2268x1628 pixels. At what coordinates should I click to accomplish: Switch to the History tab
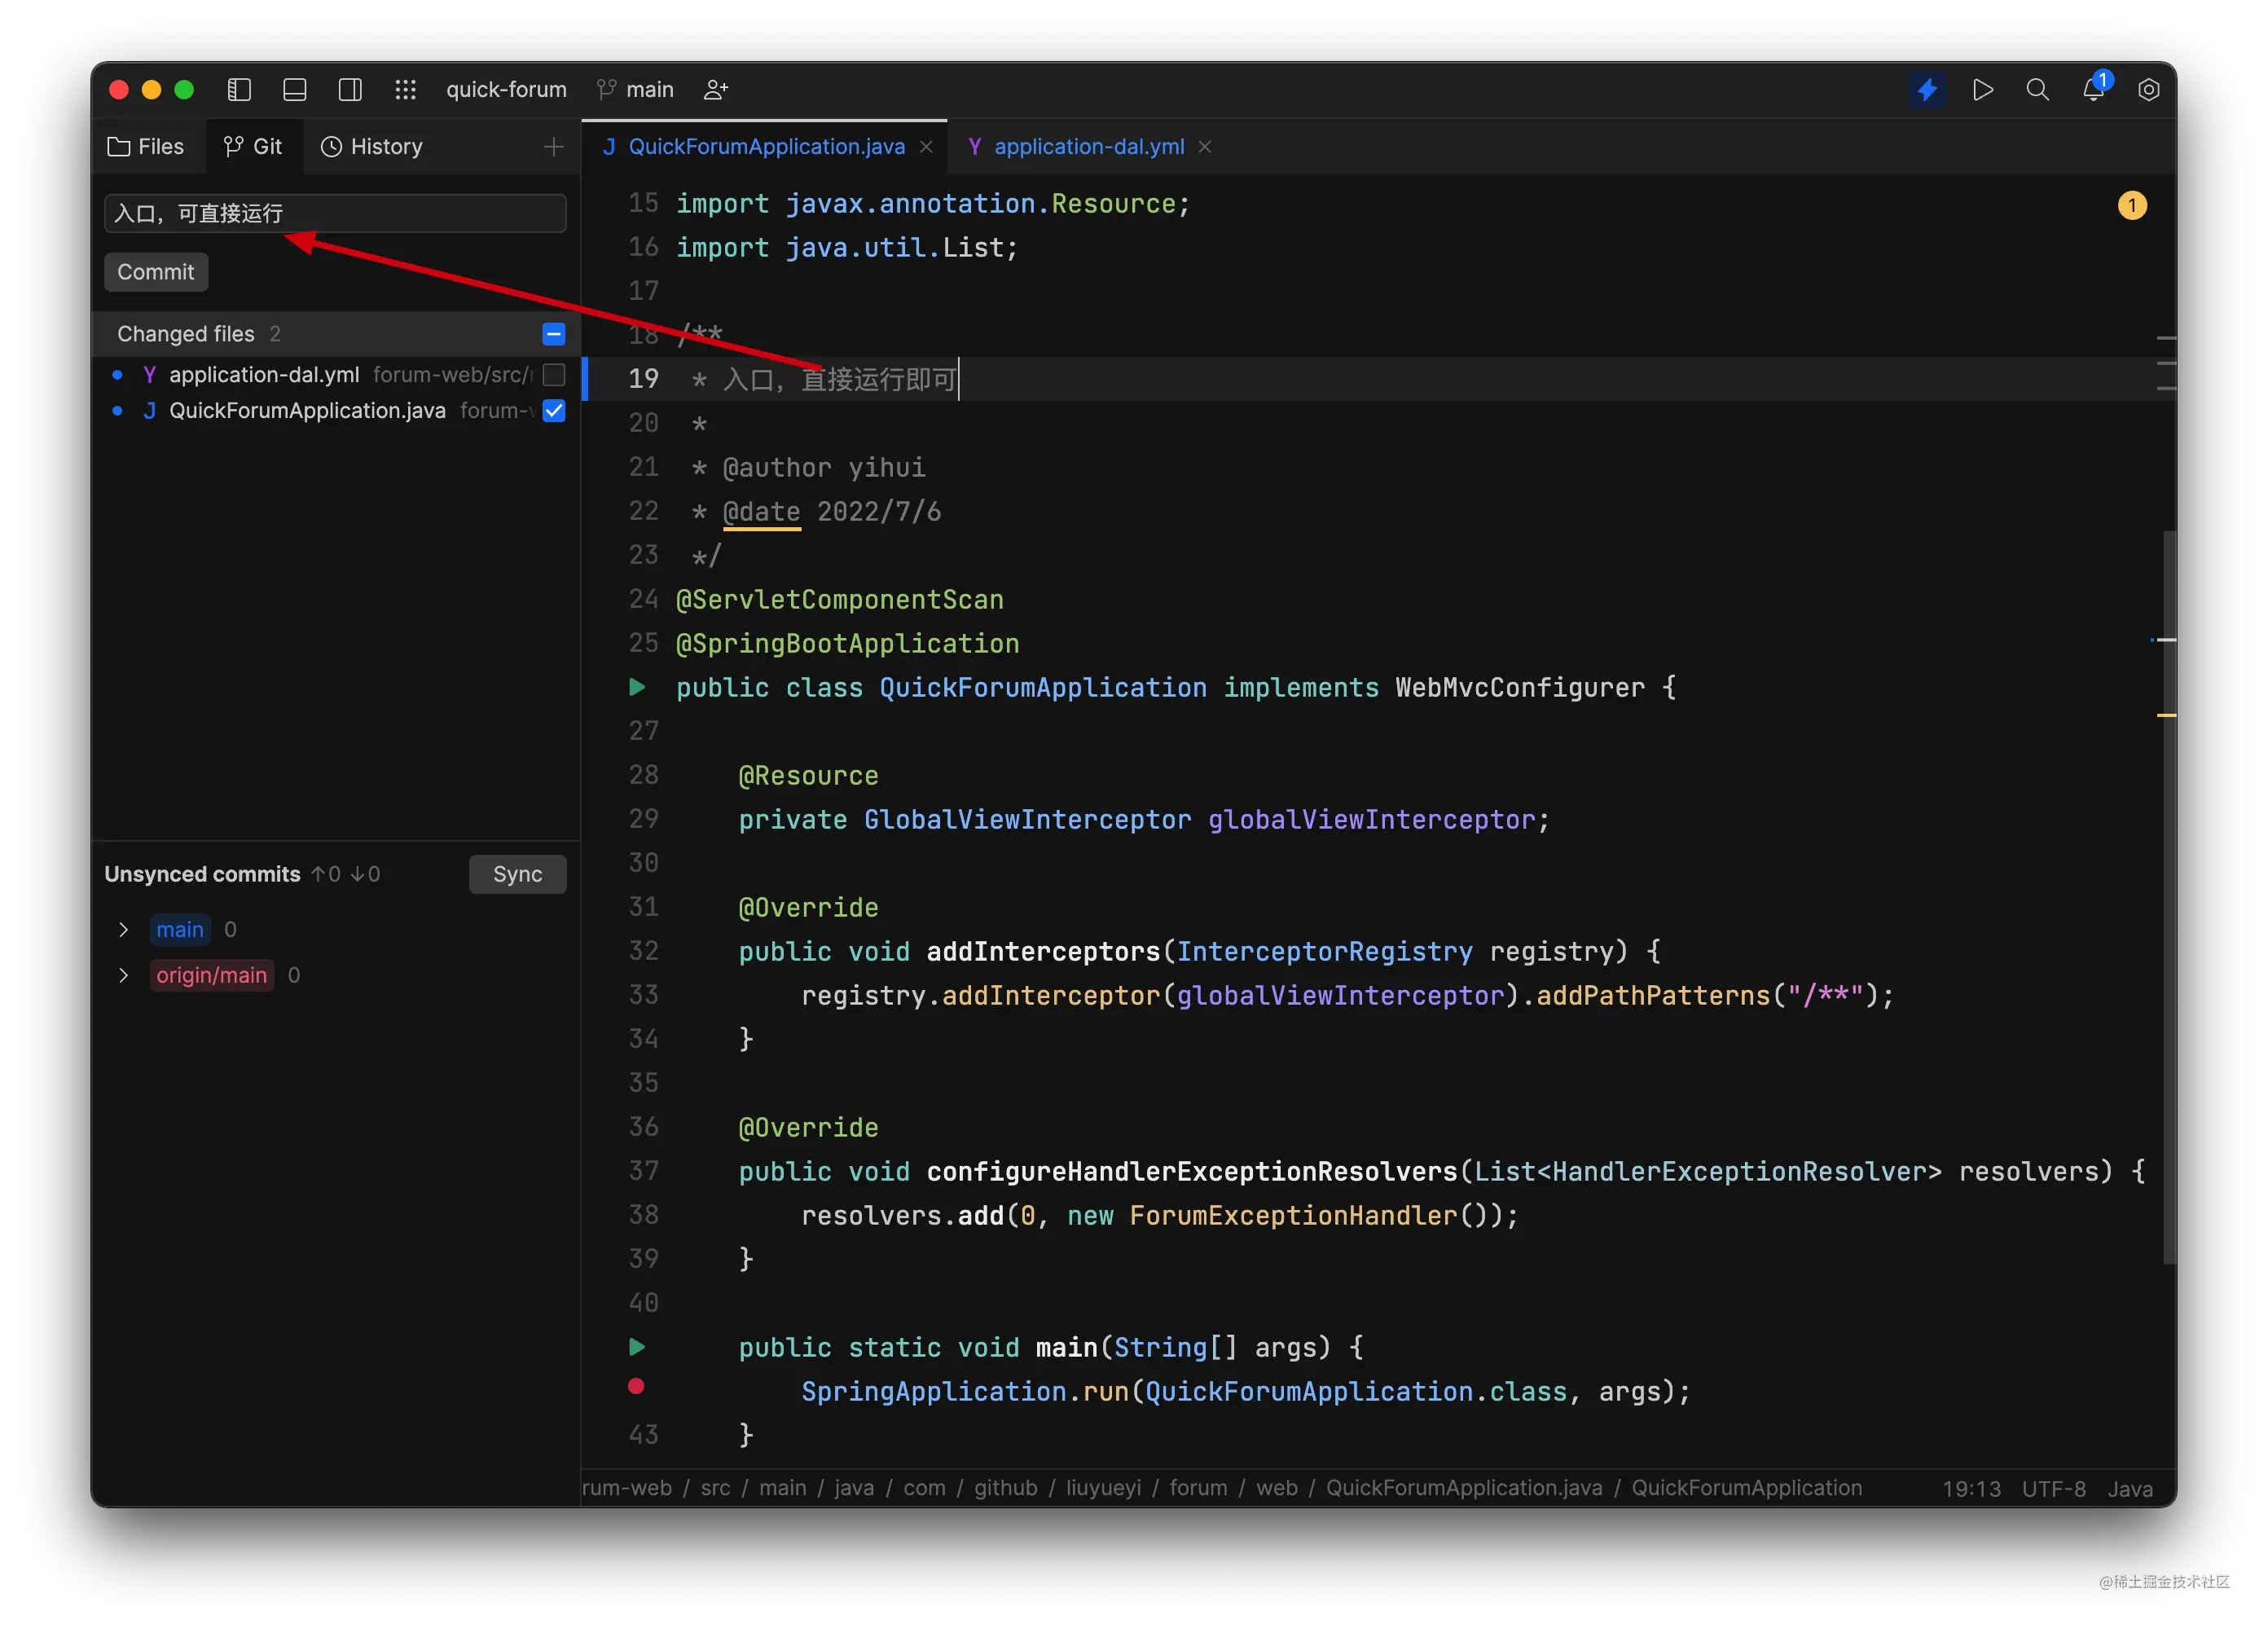click(x=372, y=147)
